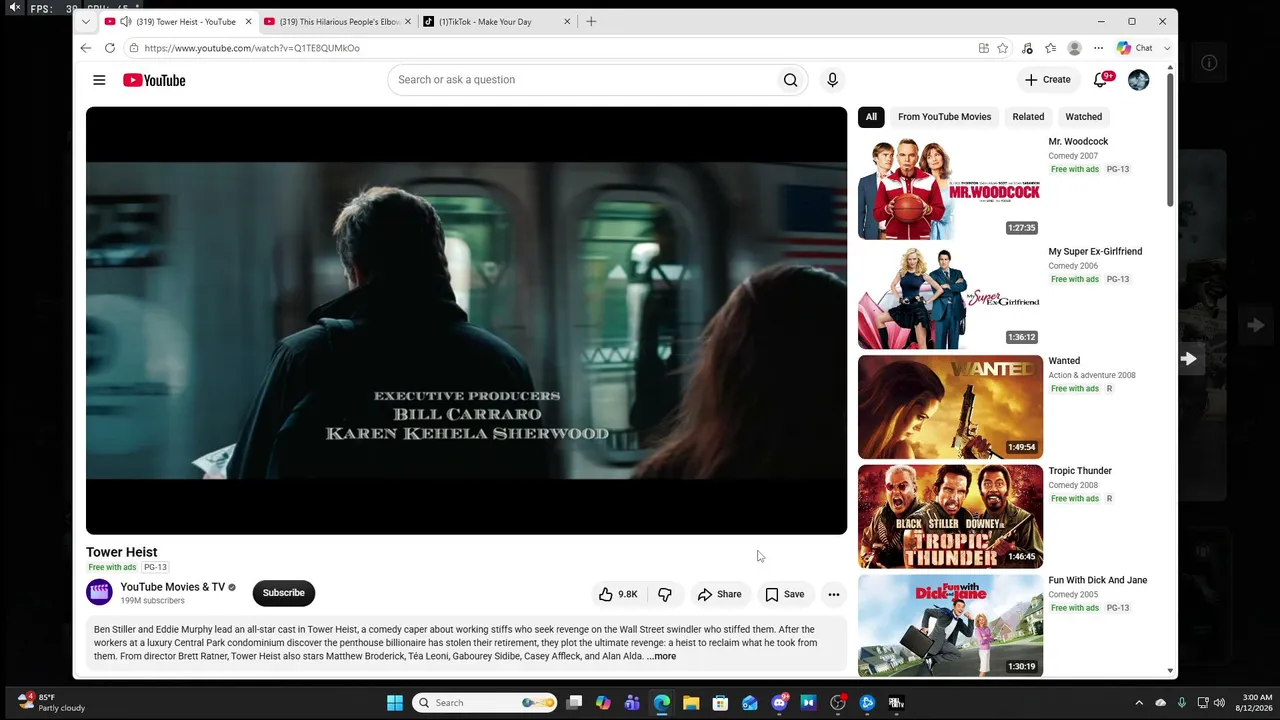Open the YouTube hamburger guide menu
The image size is (1280, 720).
pyautogui.click(x=99, y=80)
